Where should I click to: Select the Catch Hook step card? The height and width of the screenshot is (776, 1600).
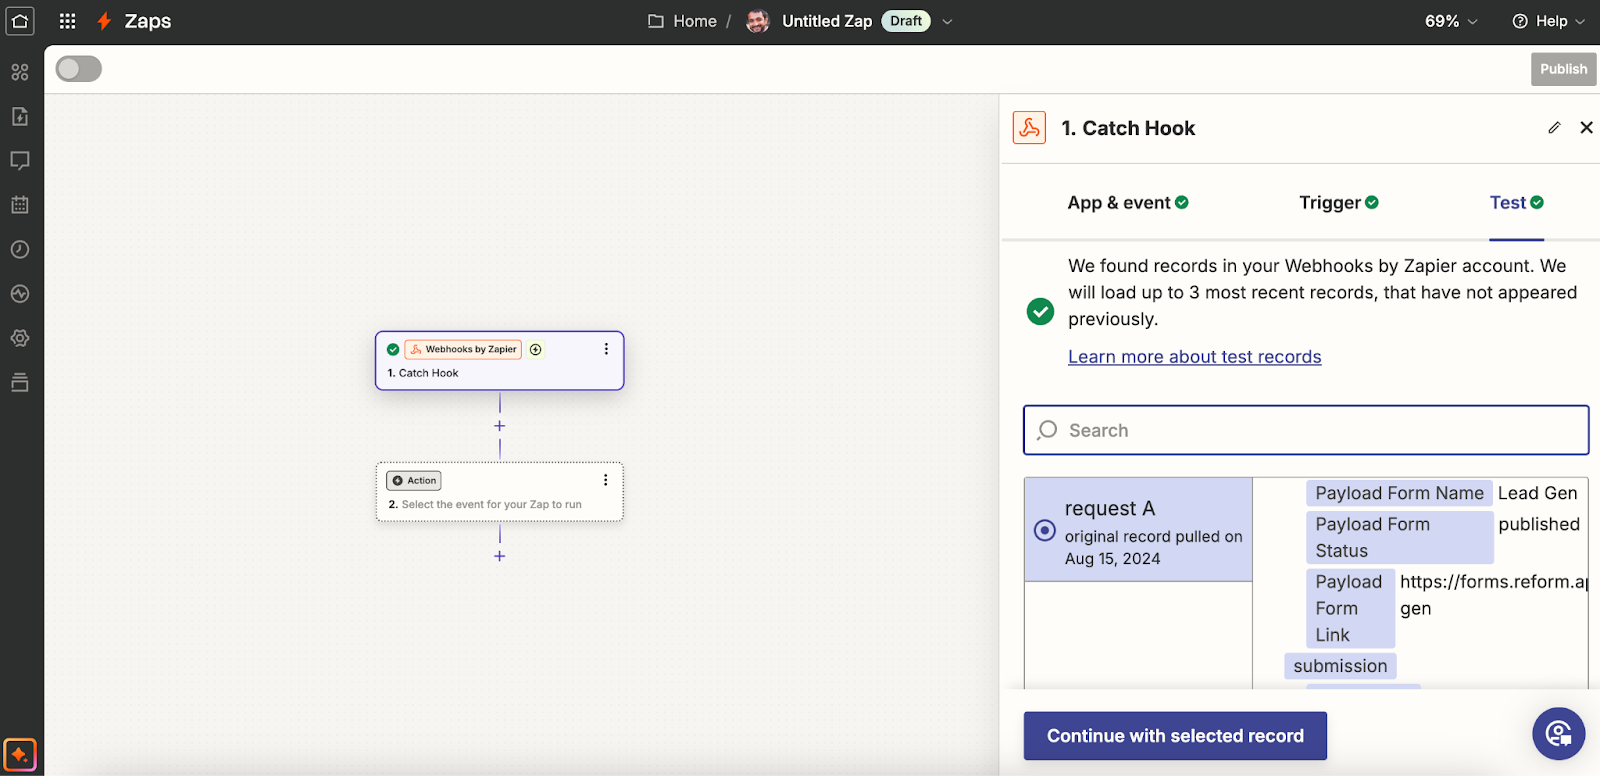click(x=500, y=361)
